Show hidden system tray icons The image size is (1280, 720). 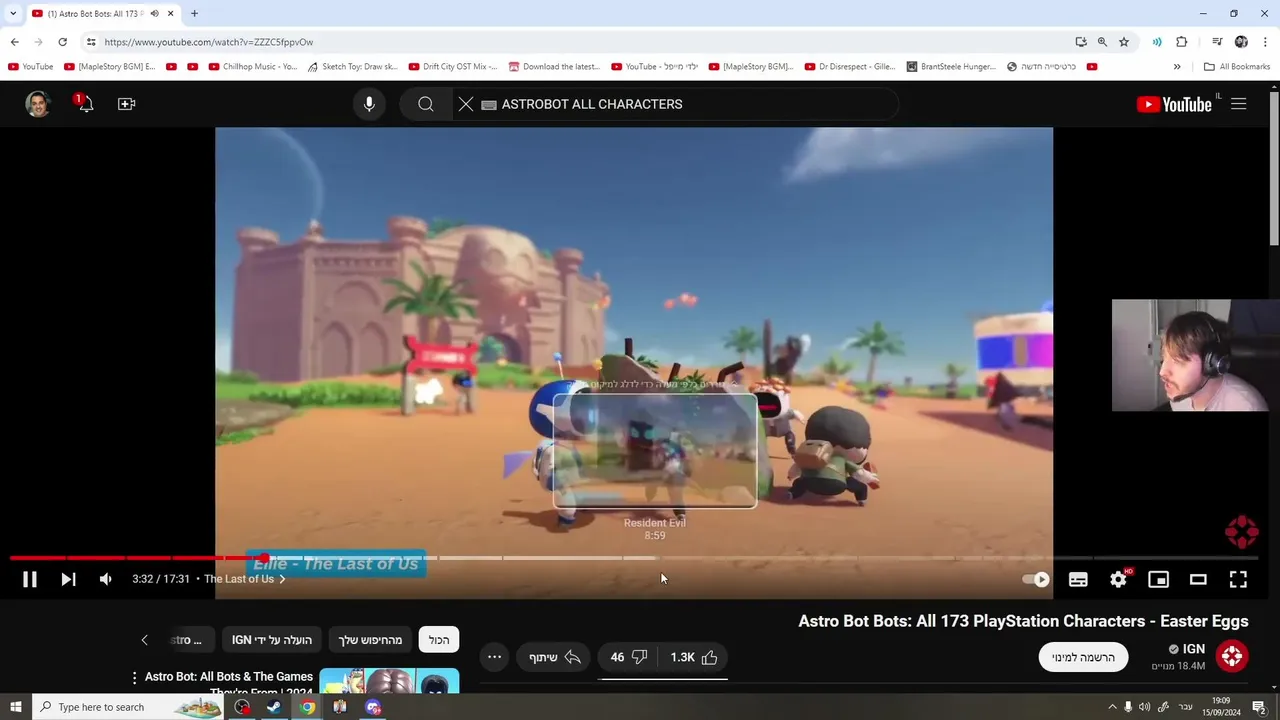point(1112,707)
